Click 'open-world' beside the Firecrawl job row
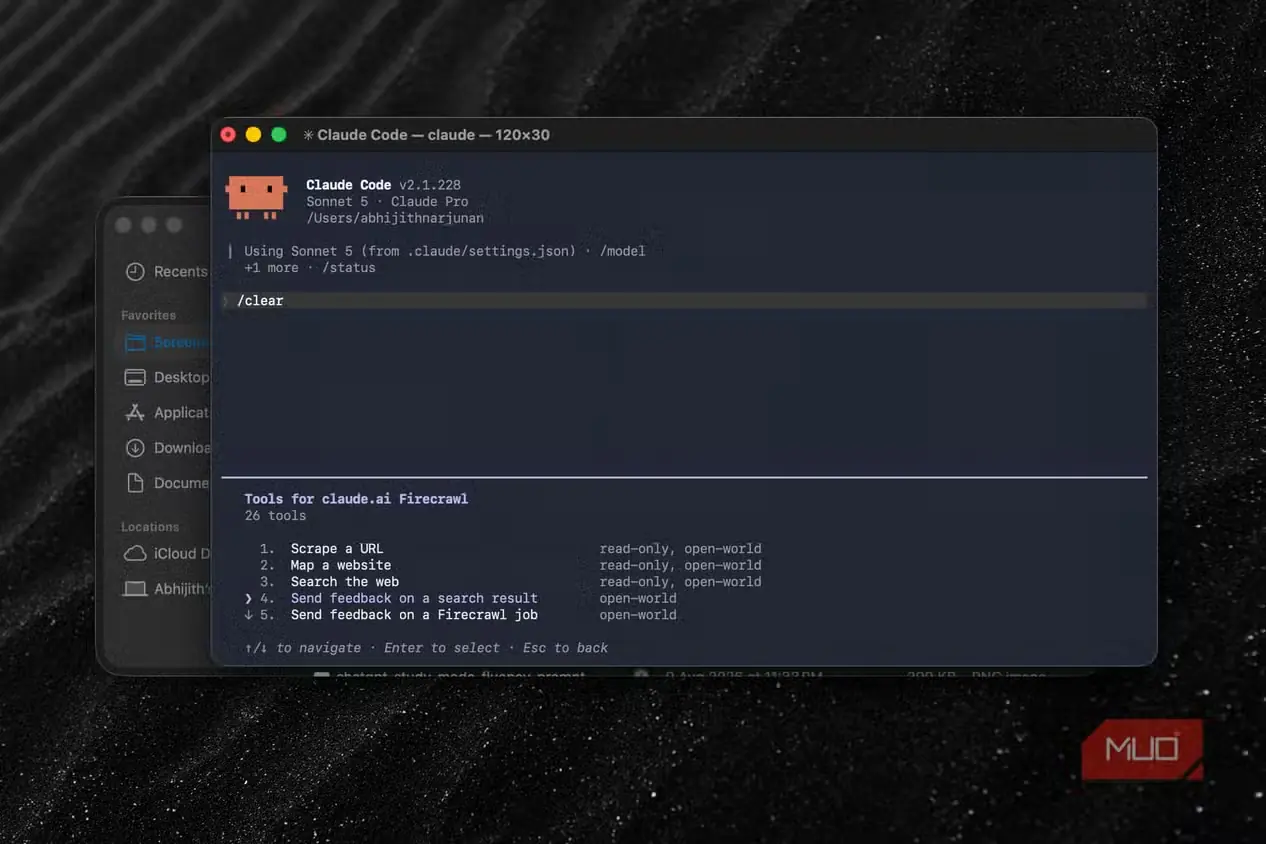 tap(638, 615)
